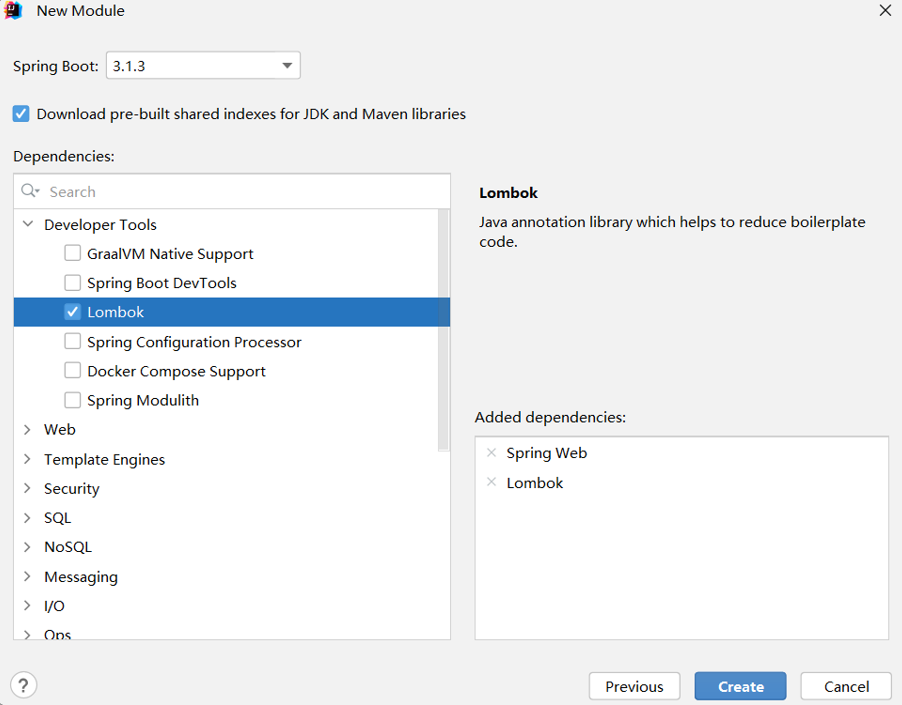
Task: Collapse the Developer Tools category
Action: (x=28, y=225)
